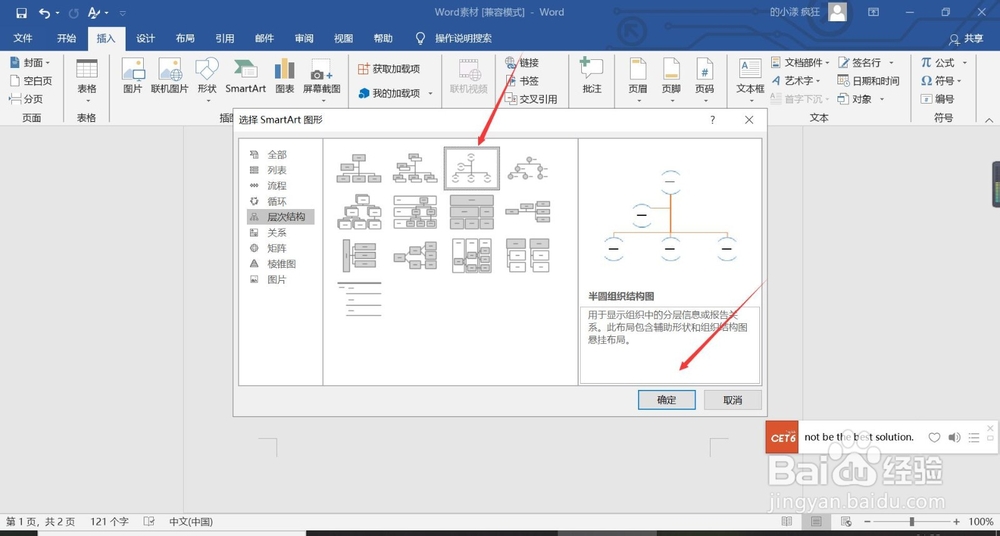The height and width of the screenshot is (536, 1000).
Task: Insert a Cross-reference (交叉引用)
Action: [531, 99]
